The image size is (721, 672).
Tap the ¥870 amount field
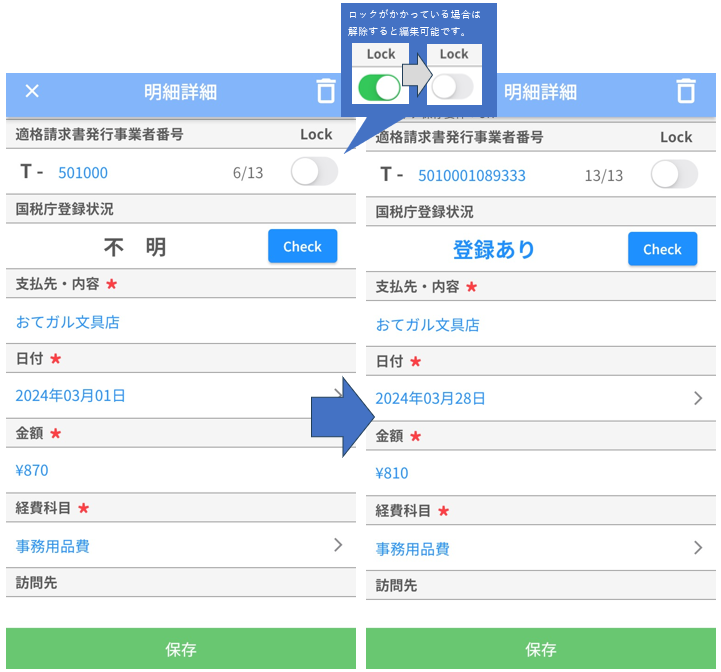[32, 470]
